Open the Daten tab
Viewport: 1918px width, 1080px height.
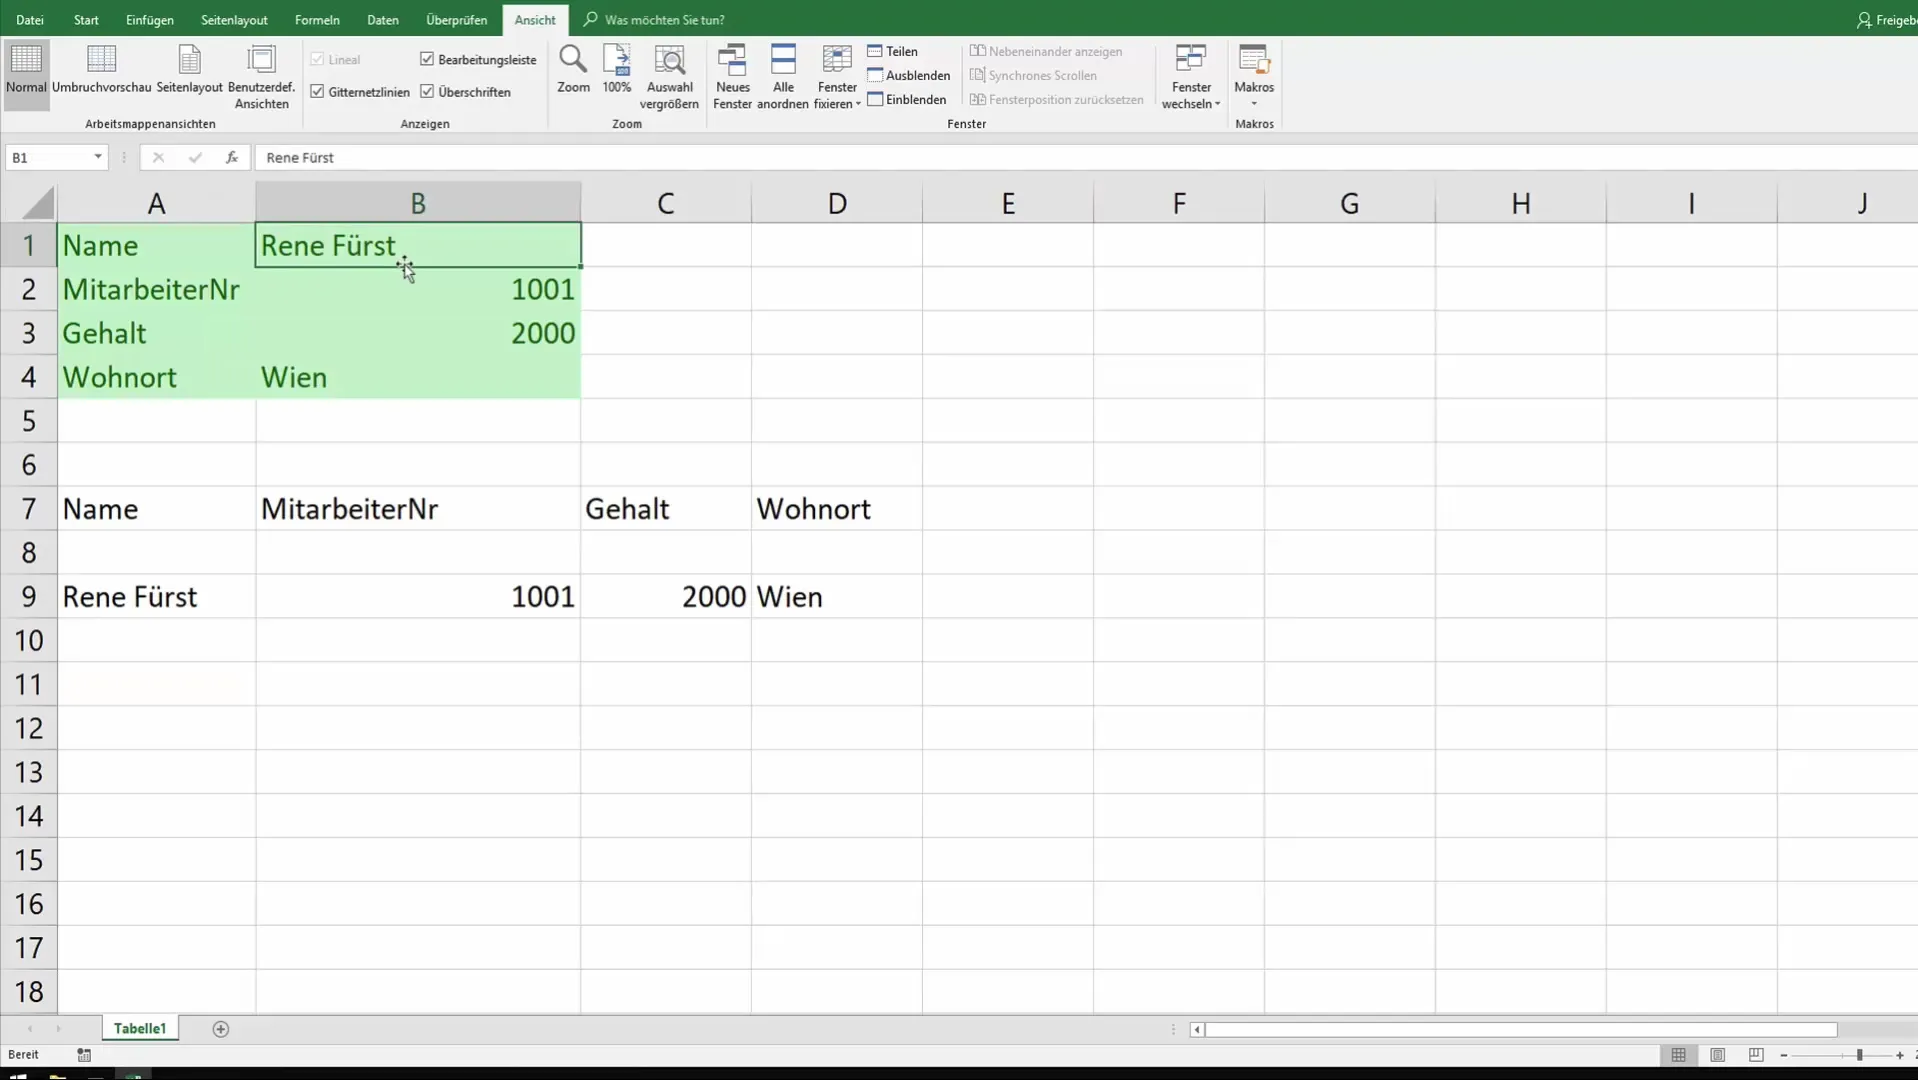point(383,20)
